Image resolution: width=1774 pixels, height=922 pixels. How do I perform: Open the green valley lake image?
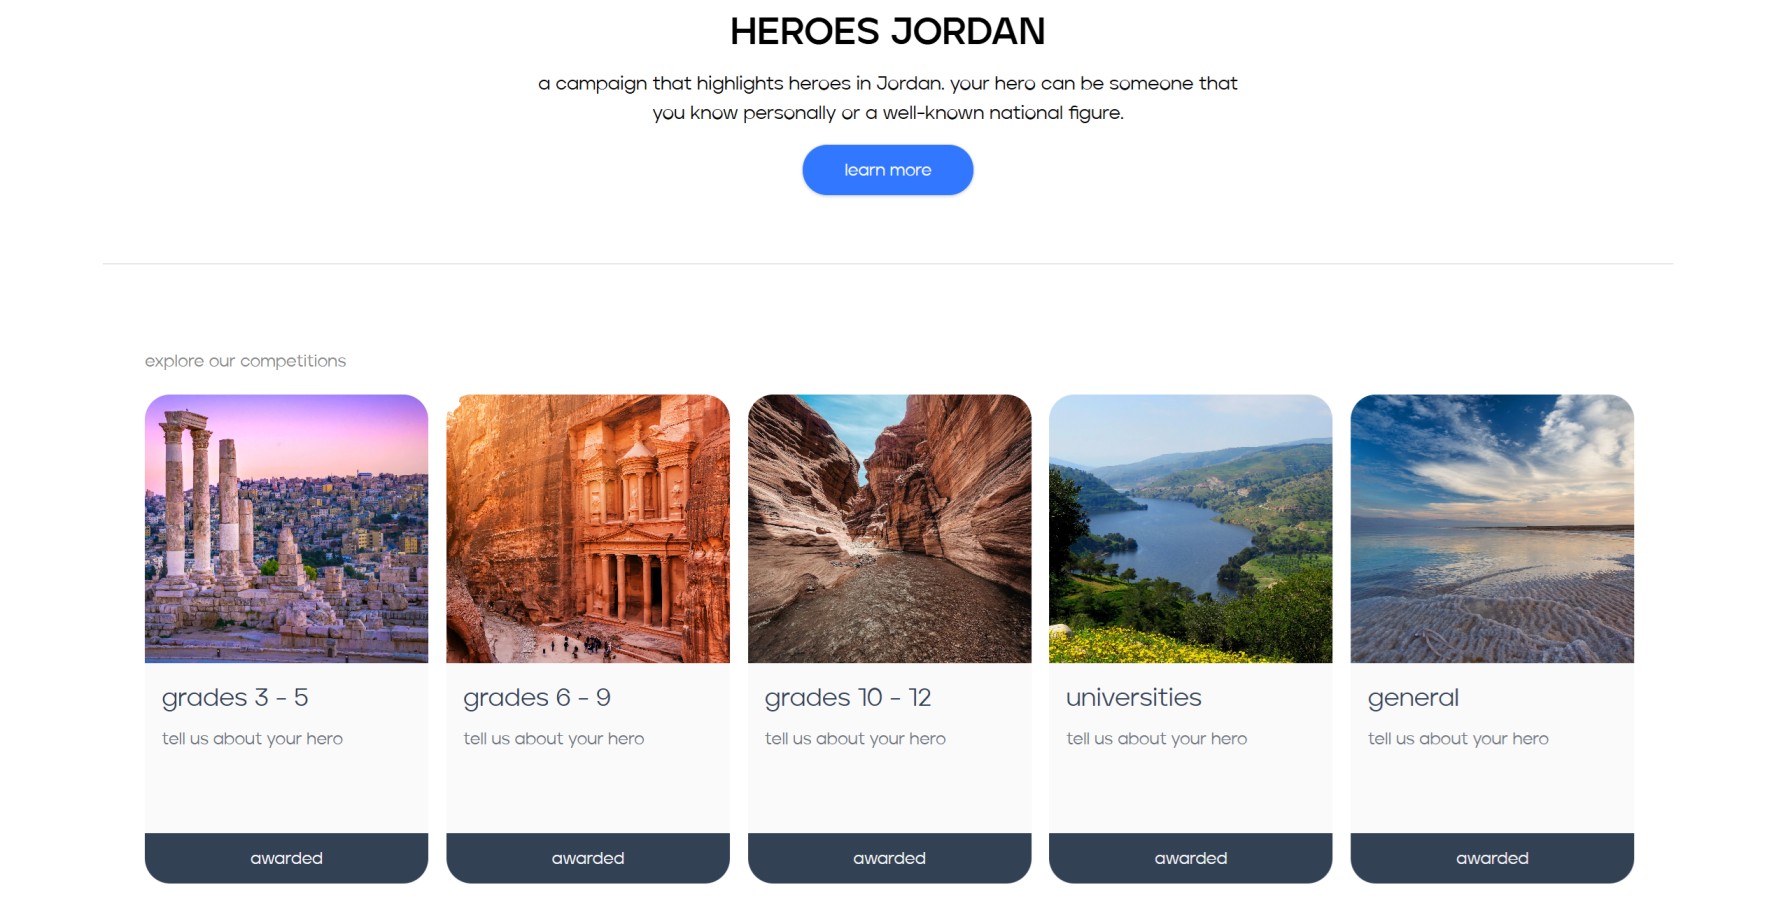click(x=1190, y=529)
